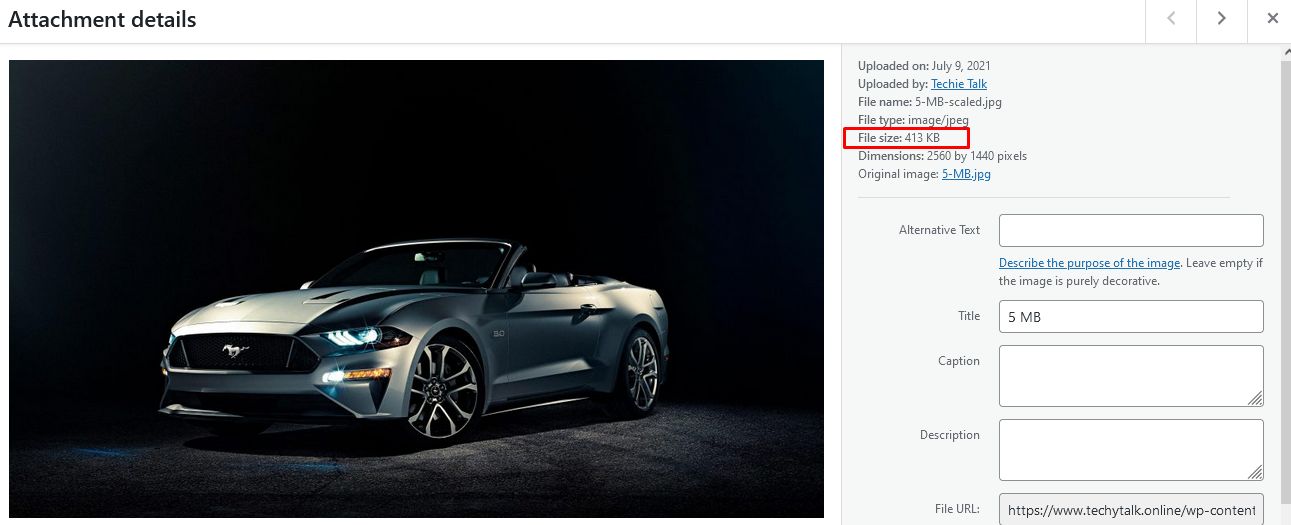The width and height of the screenshot is (1291, 525).
Task: Click the File name 5-MB-scaled.jpg text
Action: click(930, 102)
